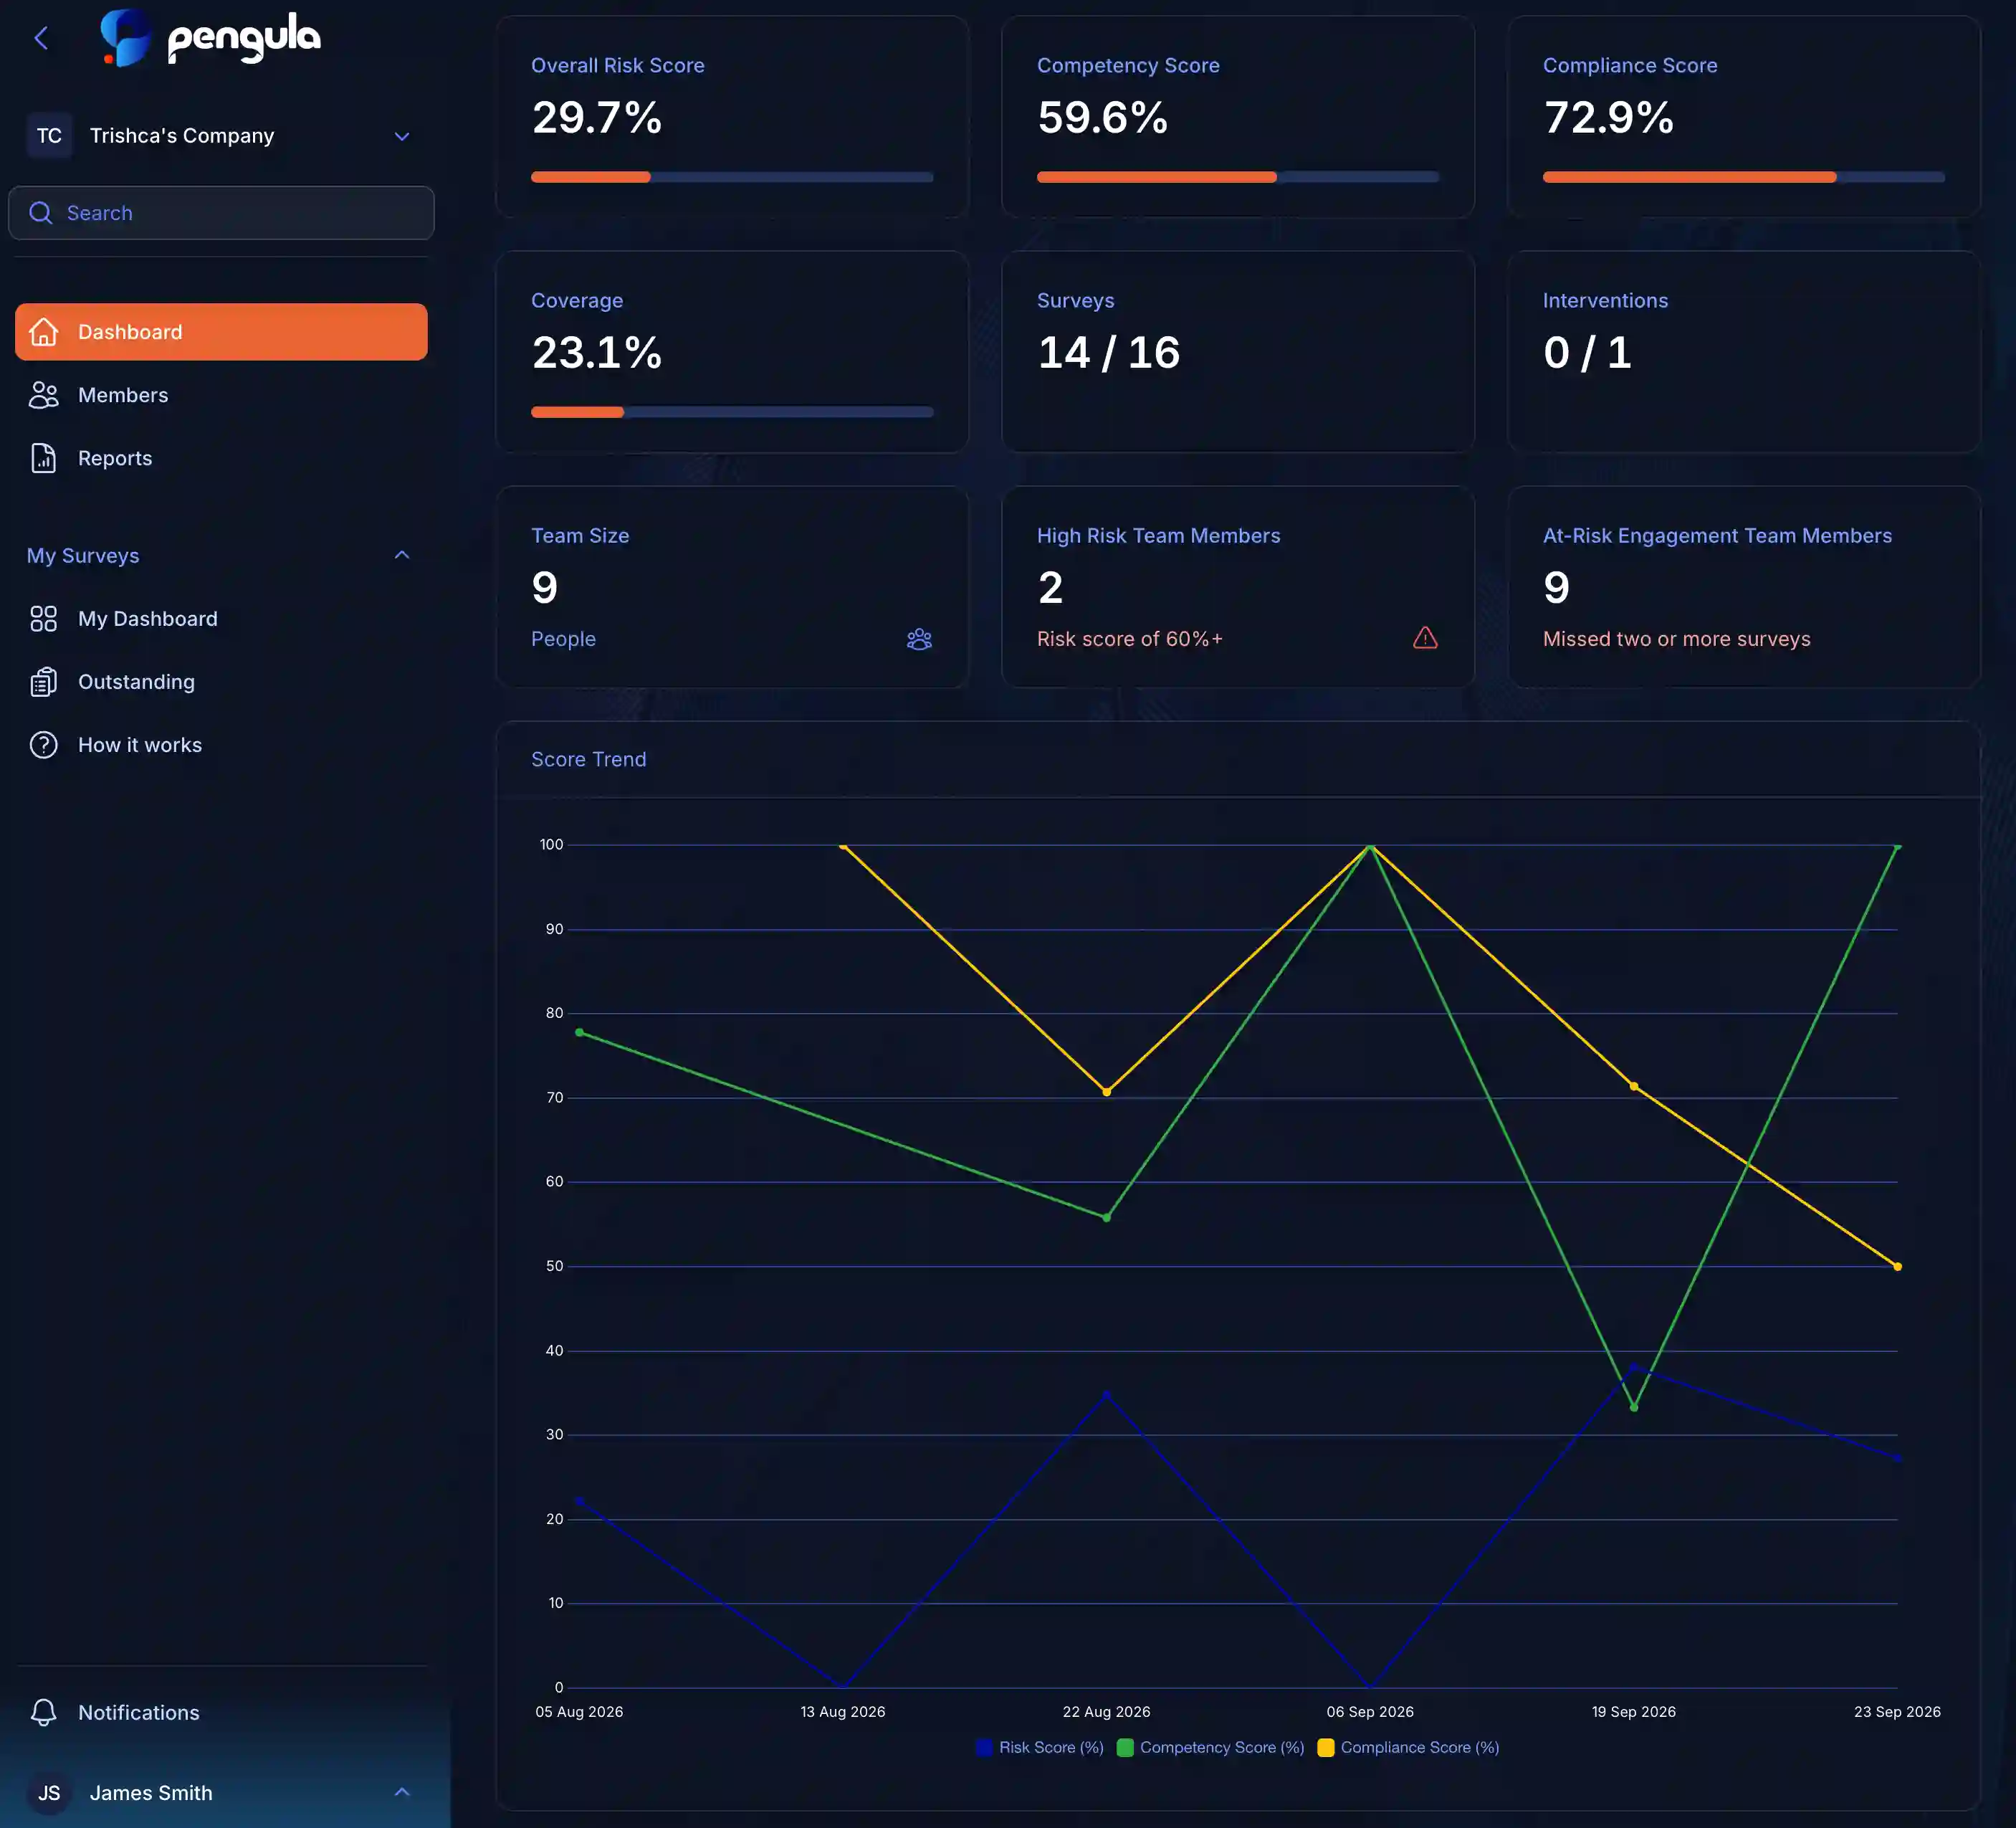The width and height of the screenshot is (2016, 1828).
Task: Click the warning triangle in High Risk card
Action: pos(1425,638)
